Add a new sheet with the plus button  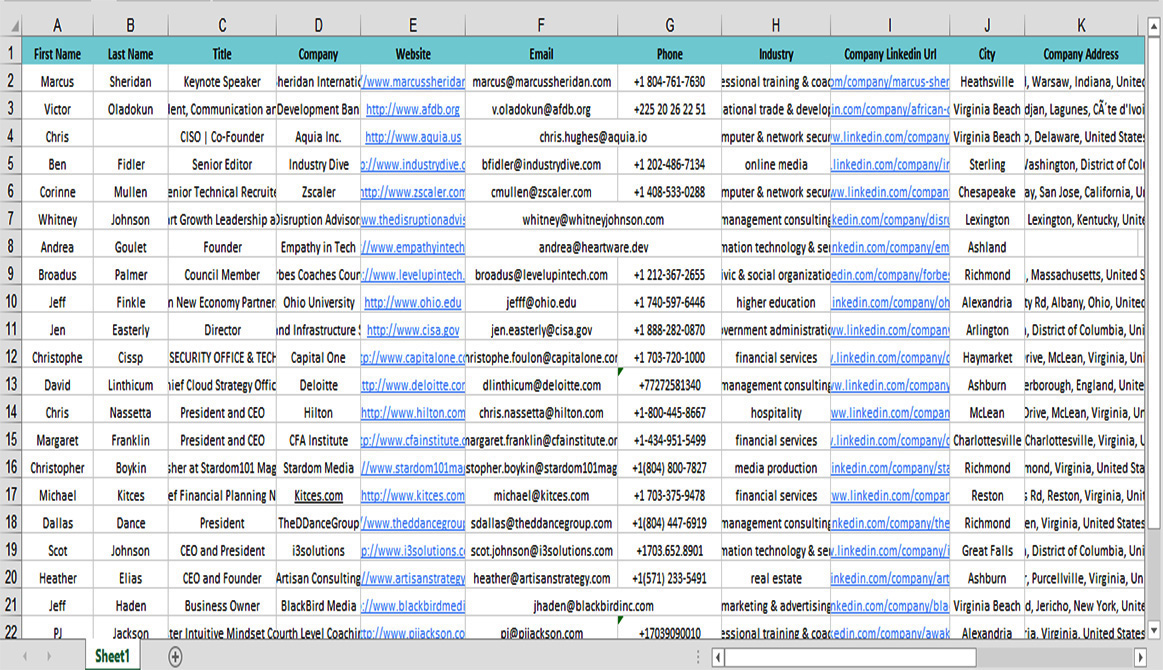[175, 657]
